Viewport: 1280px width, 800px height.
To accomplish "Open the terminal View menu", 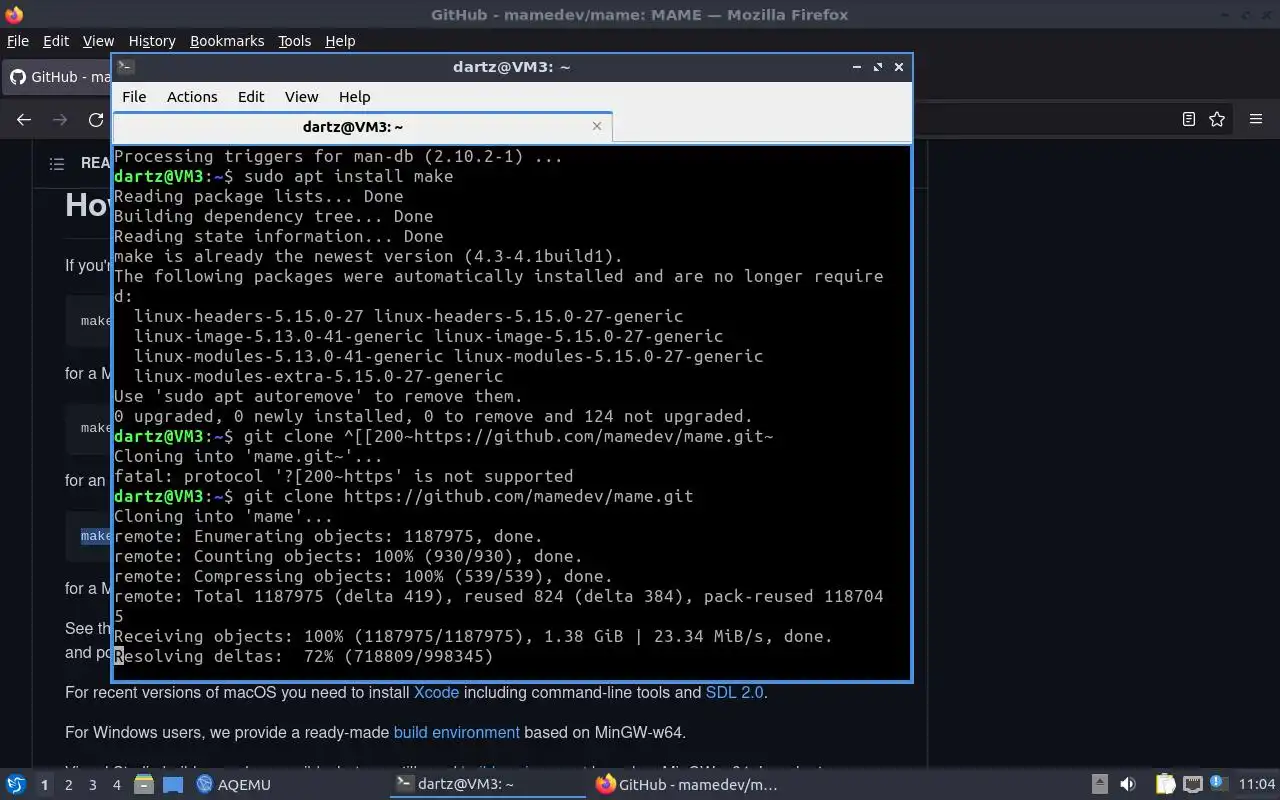I will coord(301,97).
